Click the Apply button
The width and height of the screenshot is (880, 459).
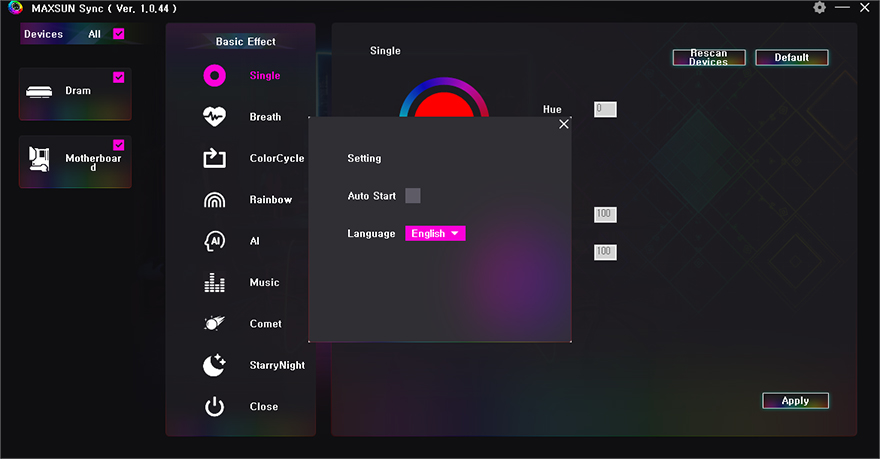click(x=795, y=401)
